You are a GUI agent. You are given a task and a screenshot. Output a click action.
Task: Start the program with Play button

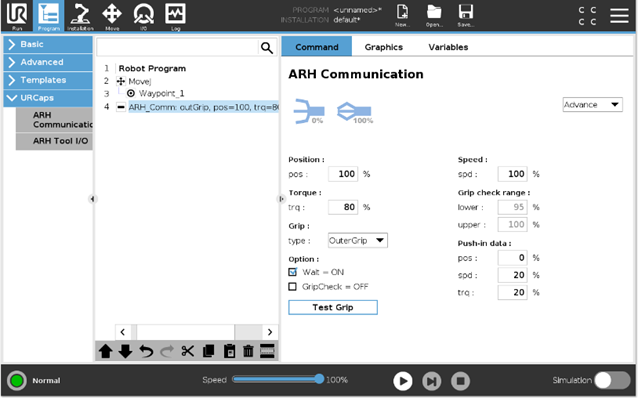(403, 381)
